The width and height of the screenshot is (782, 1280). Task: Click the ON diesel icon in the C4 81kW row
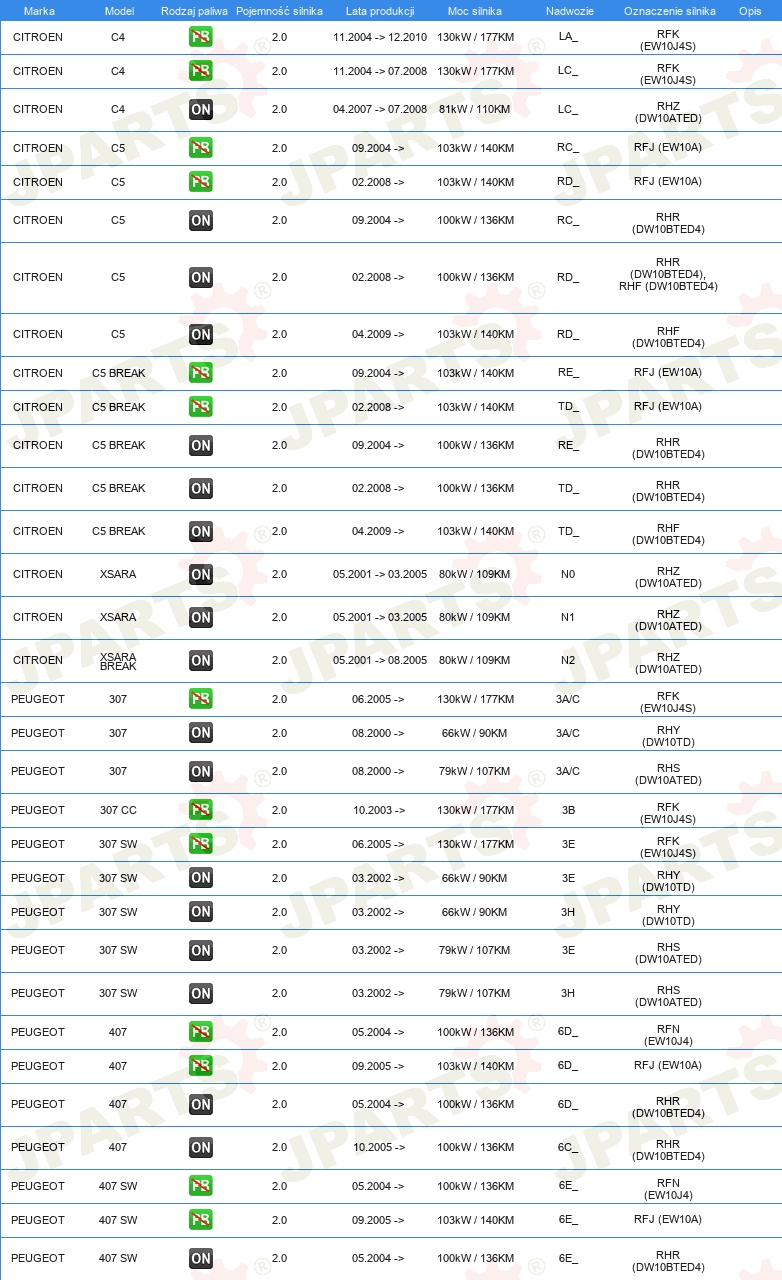(200, 109)
